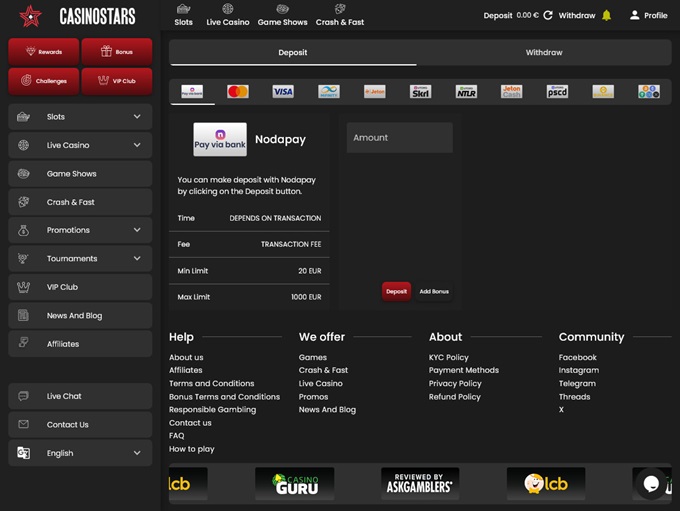The width and height of the screenshot is (680, 511).
Task: Choose Visa as the payment option
Action: pos(283,91)
